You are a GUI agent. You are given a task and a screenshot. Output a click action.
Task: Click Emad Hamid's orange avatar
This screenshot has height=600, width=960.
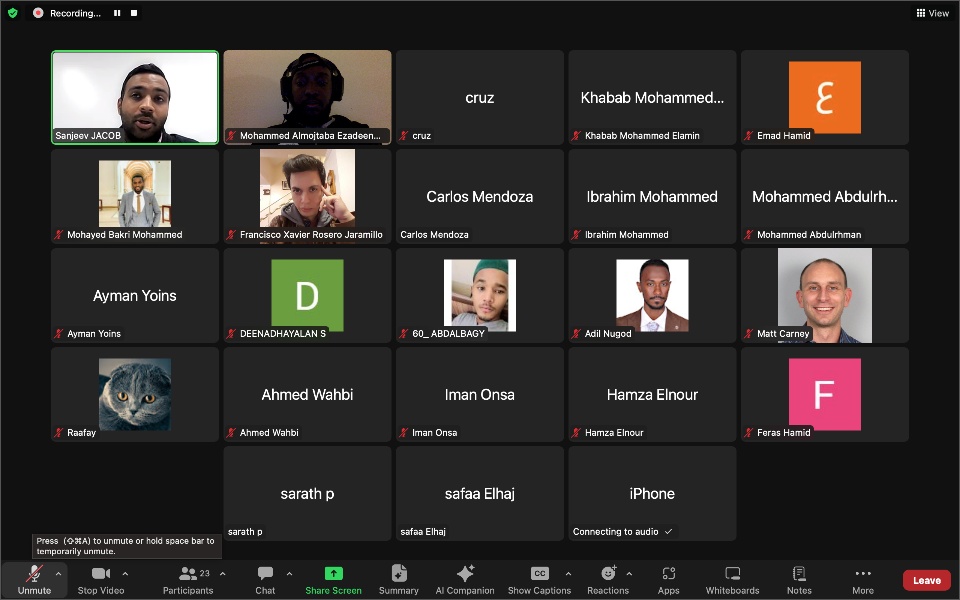pyautogui.click(x=825, y=97)
